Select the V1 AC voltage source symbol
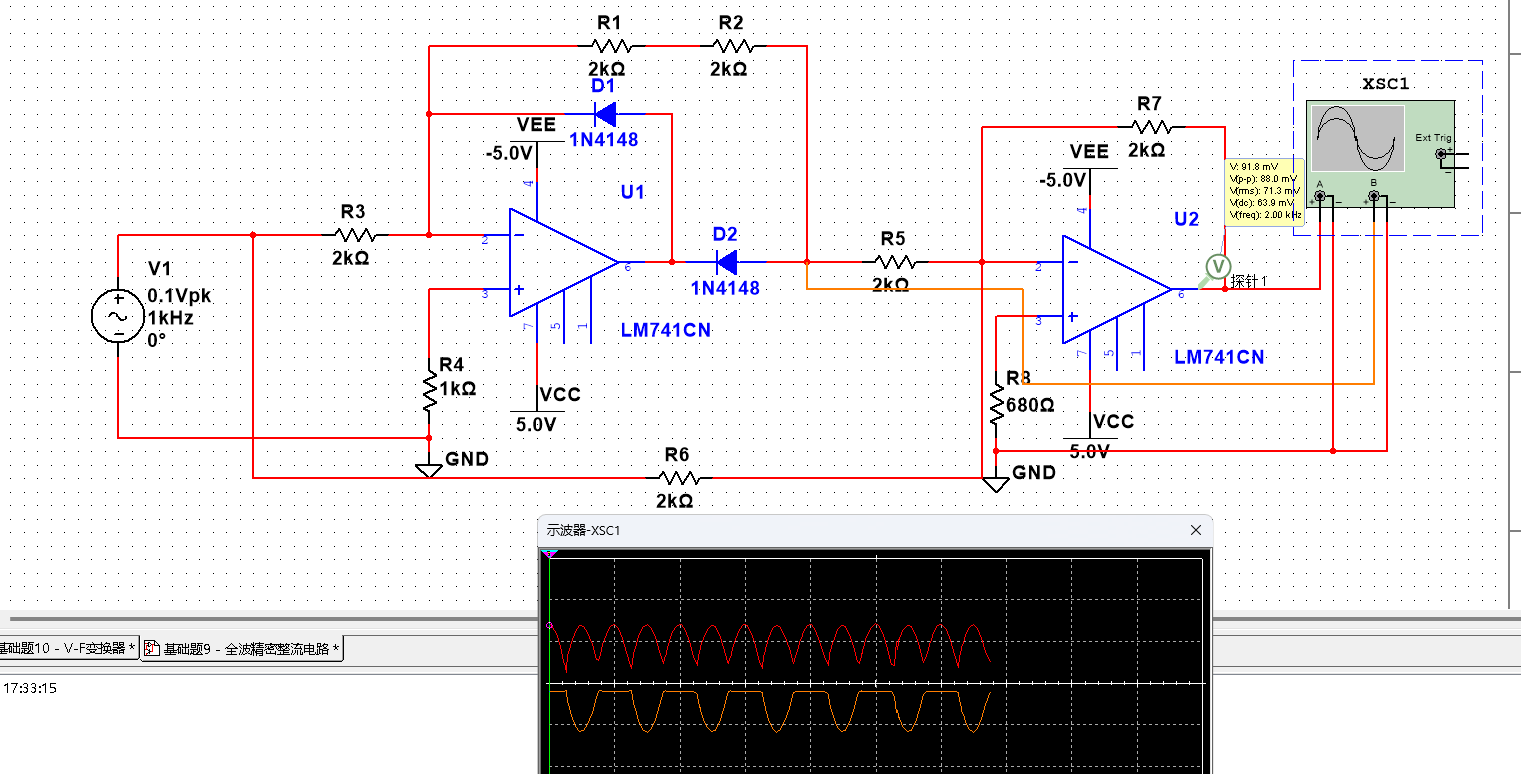 118,316
